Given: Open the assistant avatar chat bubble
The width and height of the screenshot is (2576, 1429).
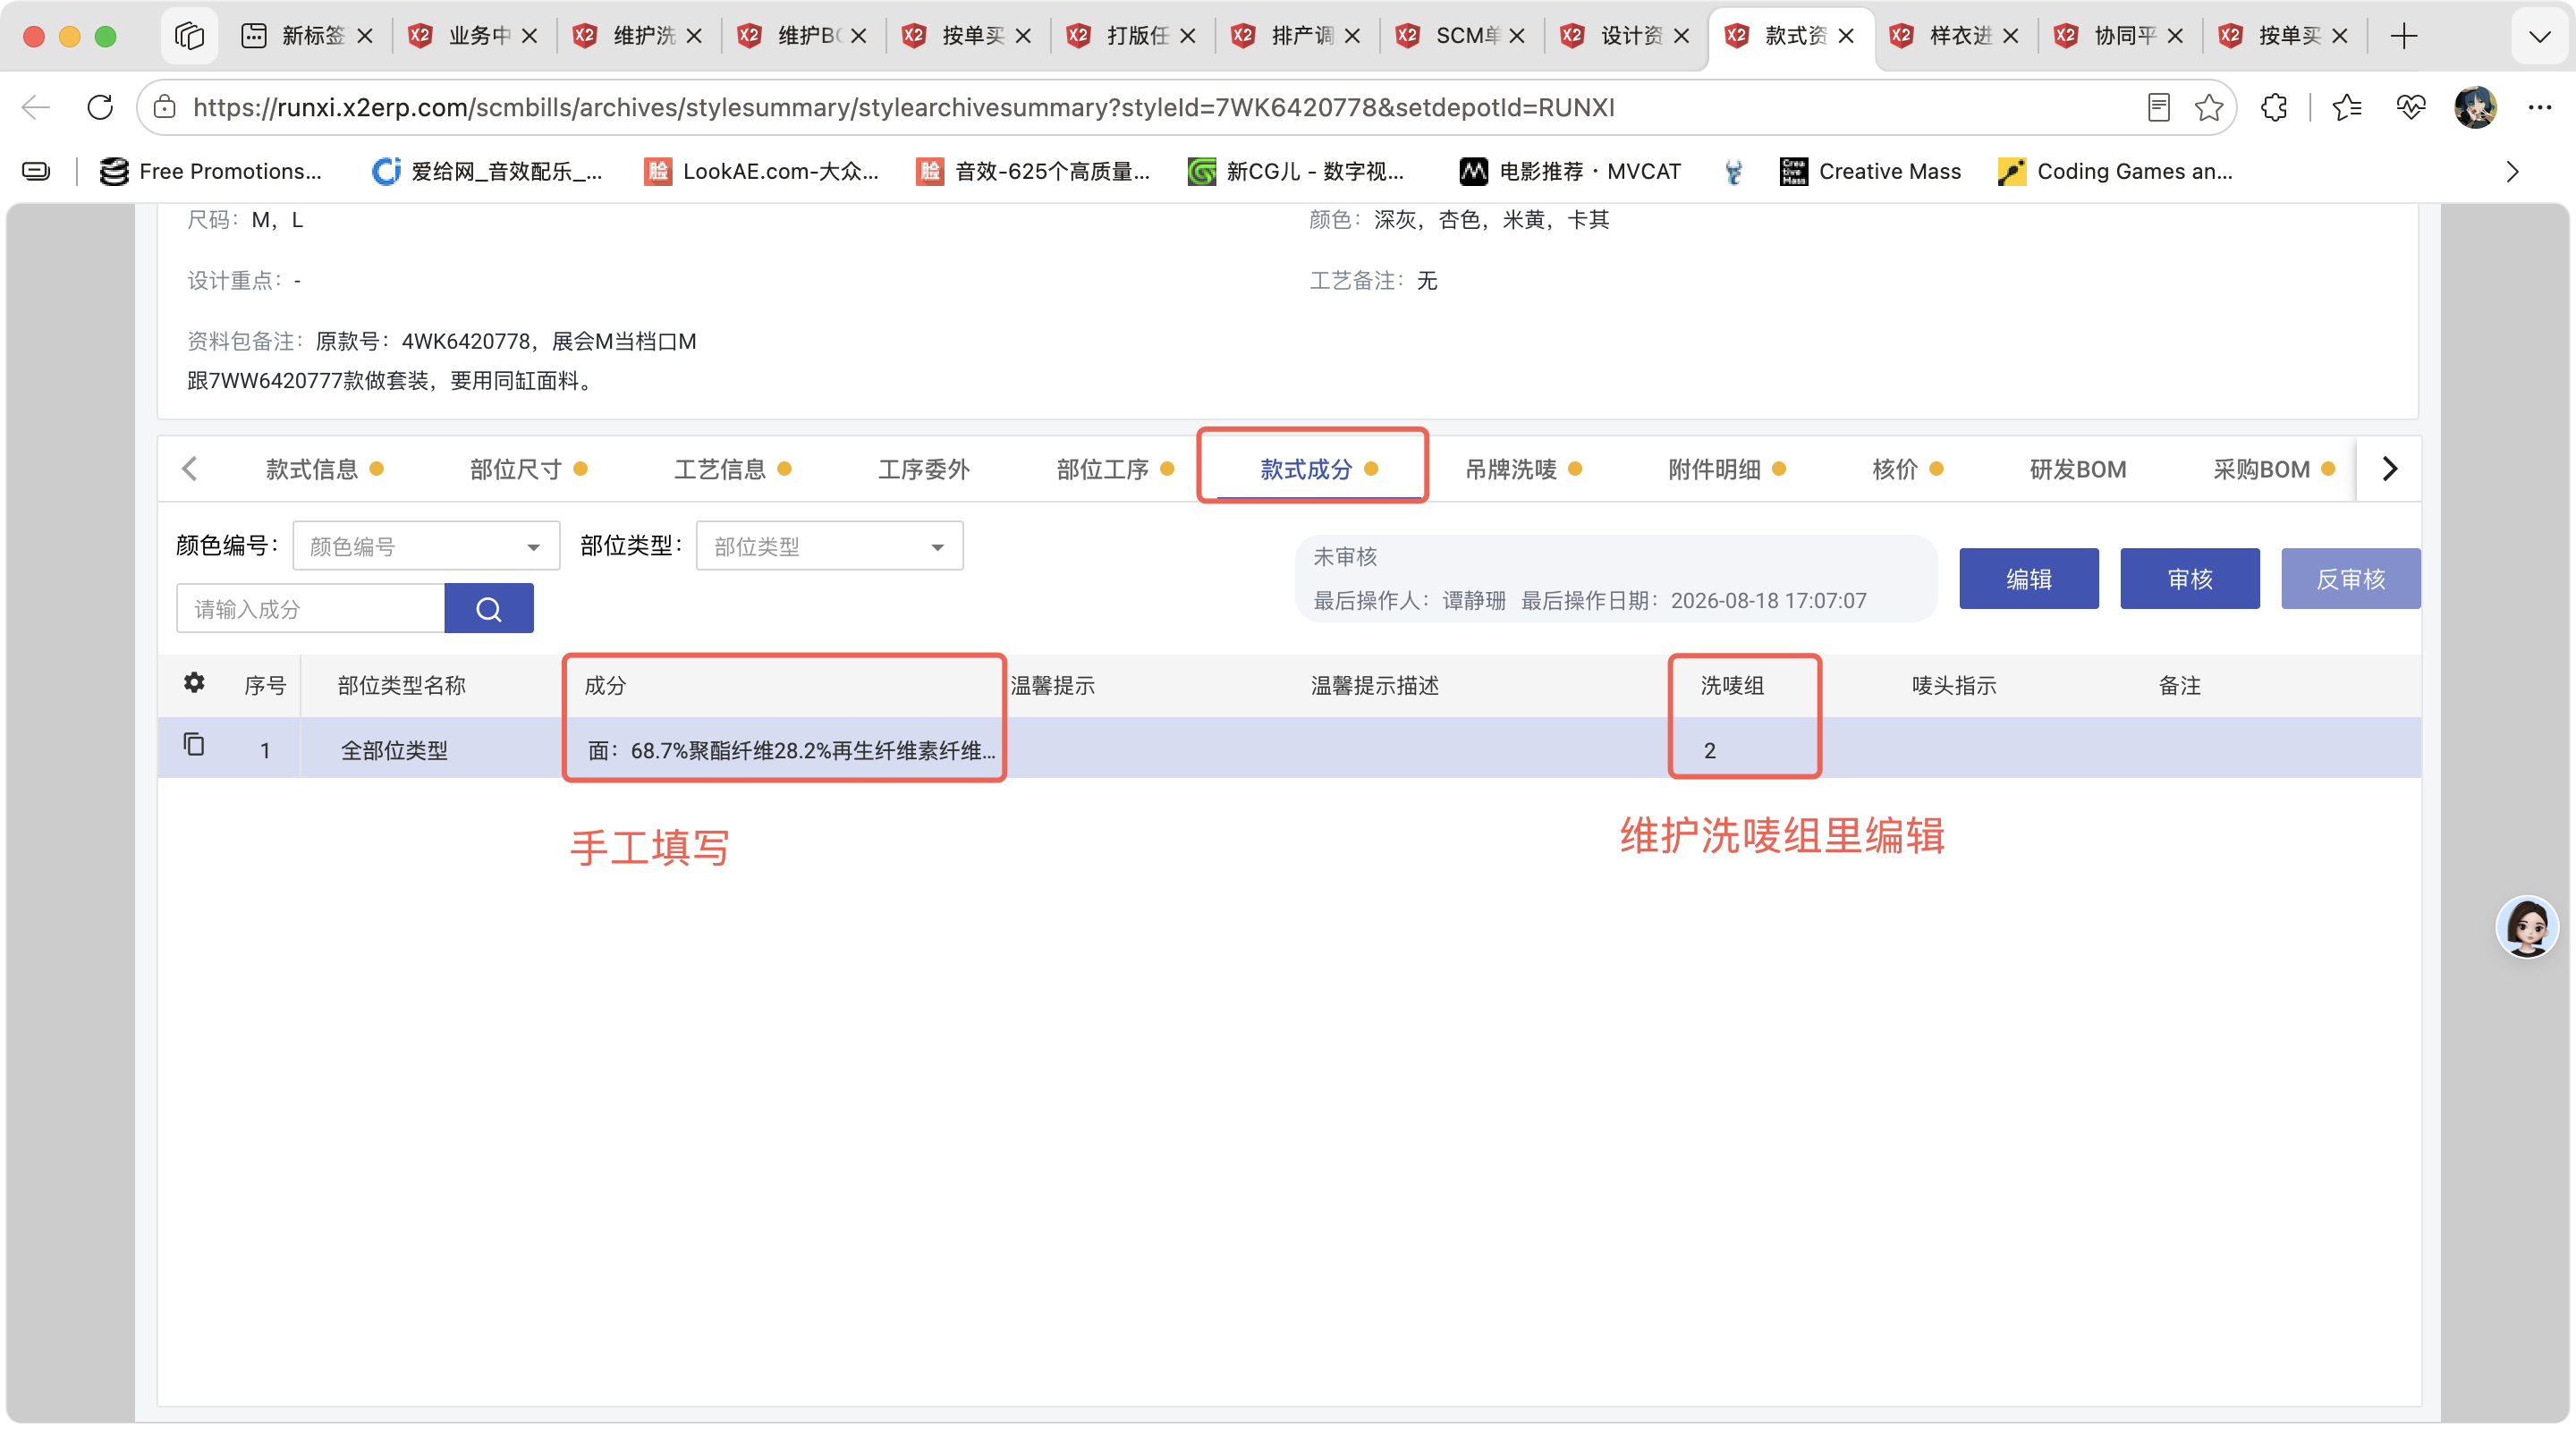Looking at the screenshot, I should coord(2527,927).
